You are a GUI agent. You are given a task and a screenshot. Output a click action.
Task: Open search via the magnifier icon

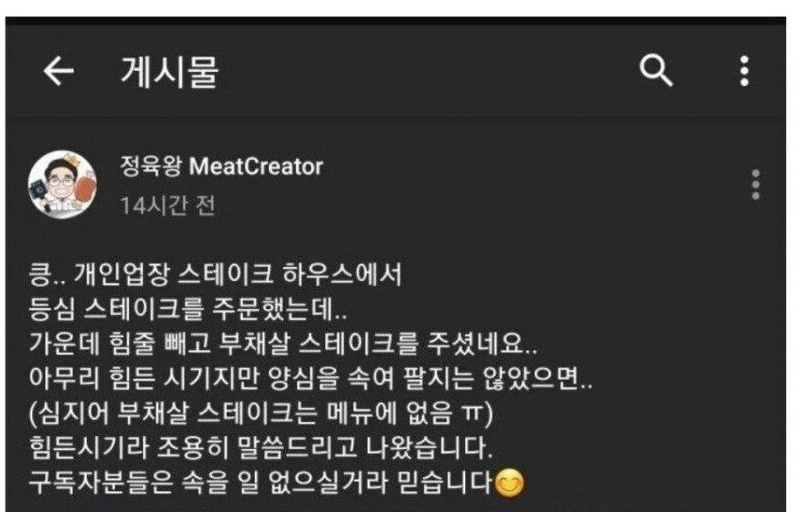pyautogui.click(x=656, y=71)
